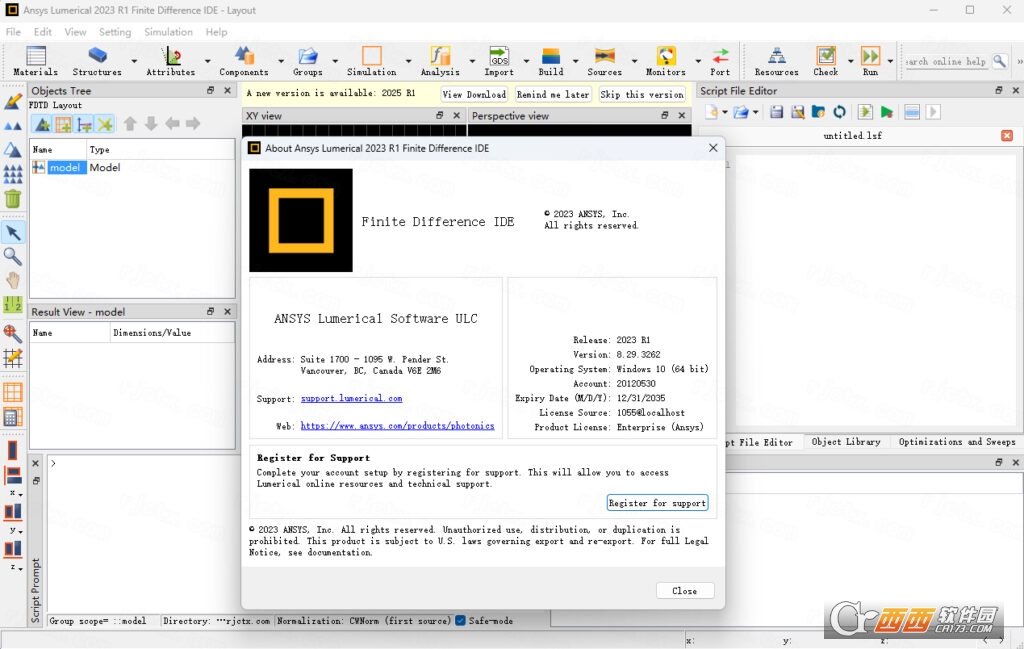Click the Run simulation icon
This screenshot has height=649, width=1024.
pyautogui.click(x=871, y=55)
